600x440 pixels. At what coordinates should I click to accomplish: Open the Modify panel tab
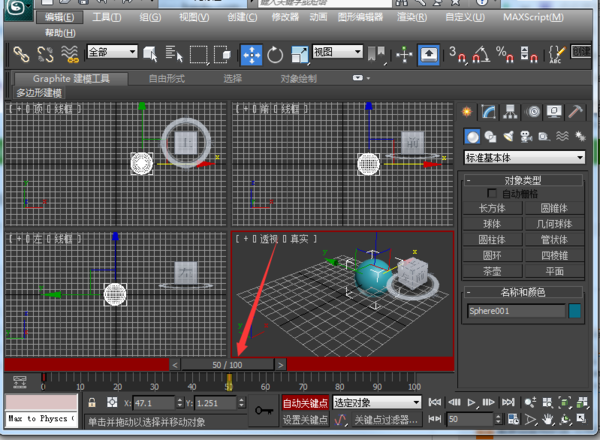[490, 112]
